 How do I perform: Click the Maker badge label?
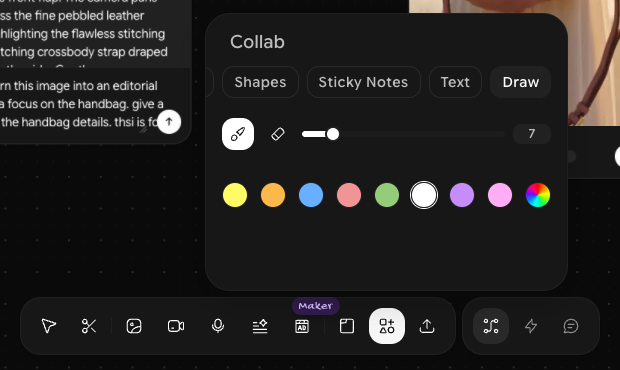(316, 306)
